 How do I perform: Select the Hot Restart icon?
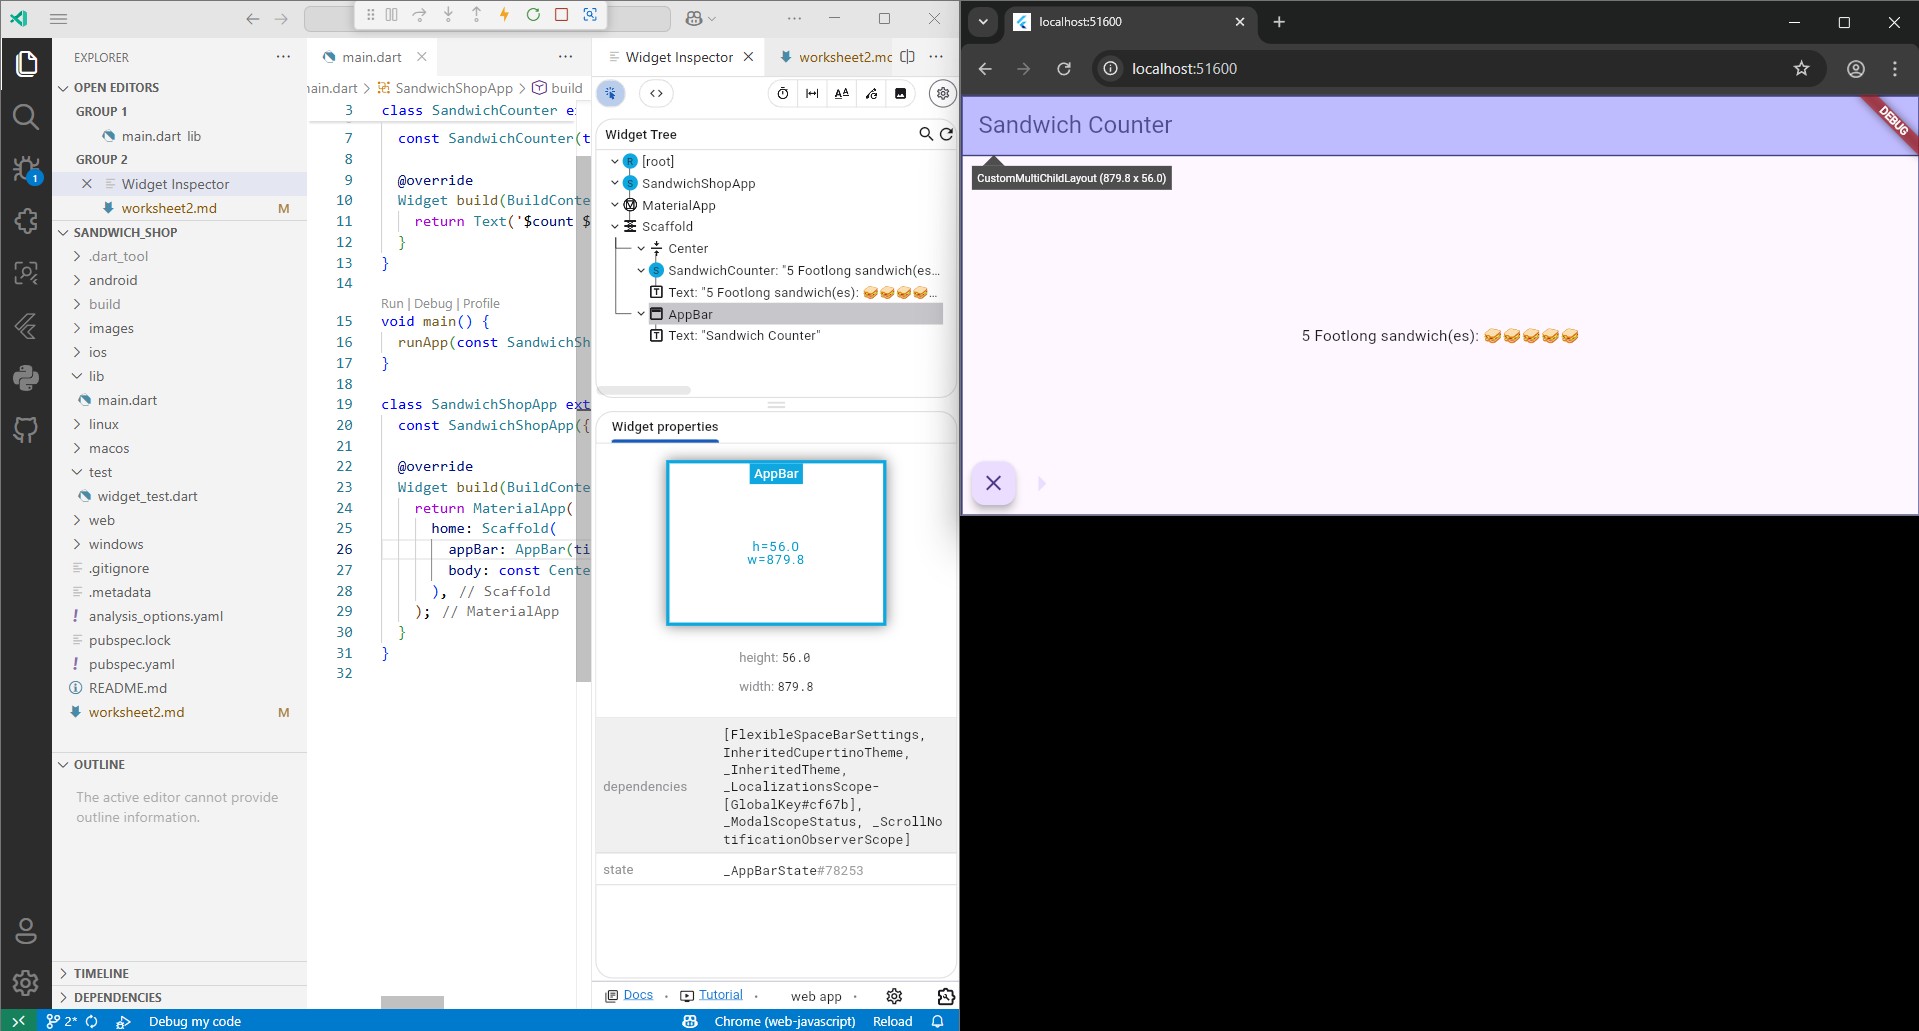click(x=533, y=14)
